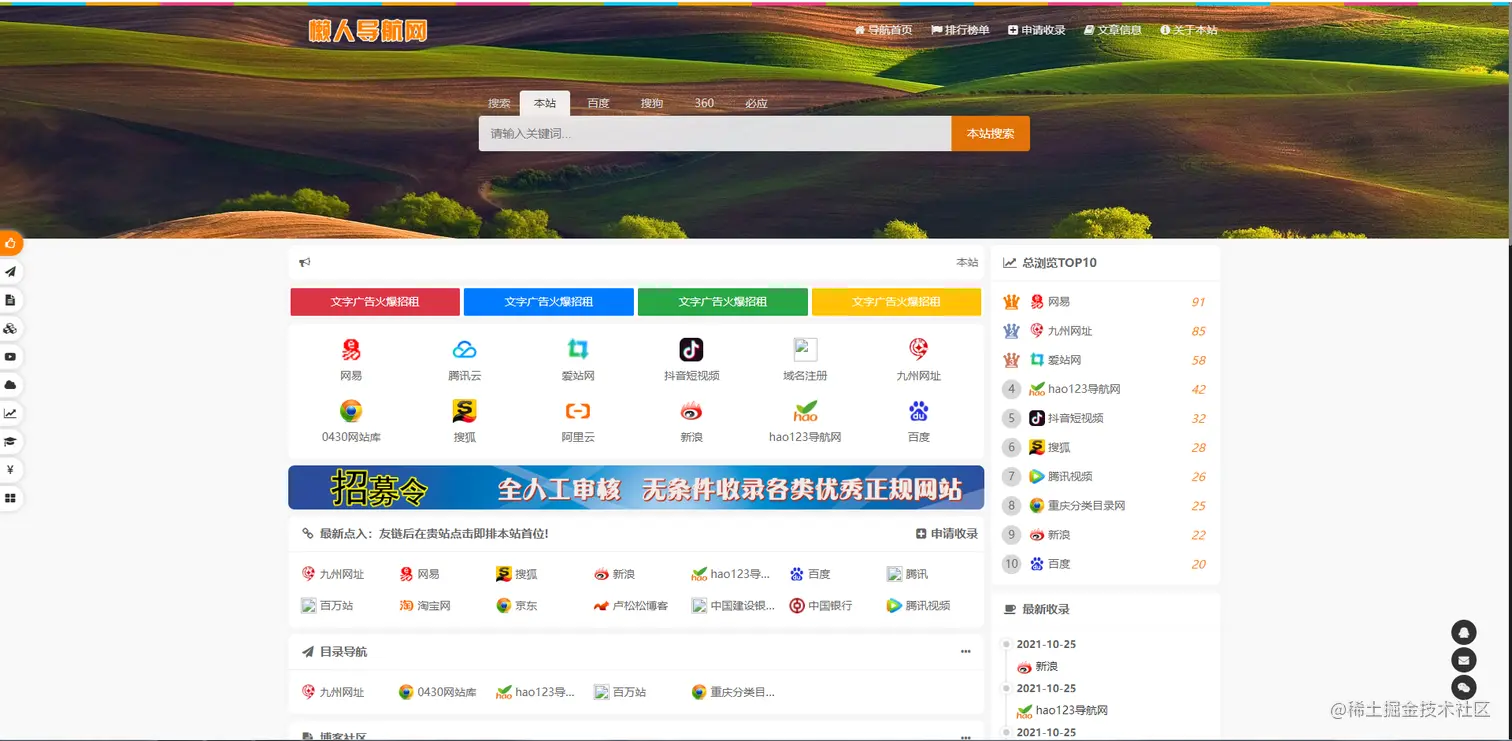Screen dimensions: 1512x741
Task: Click the document icon in left sidebar
Action: click(10, 300)
